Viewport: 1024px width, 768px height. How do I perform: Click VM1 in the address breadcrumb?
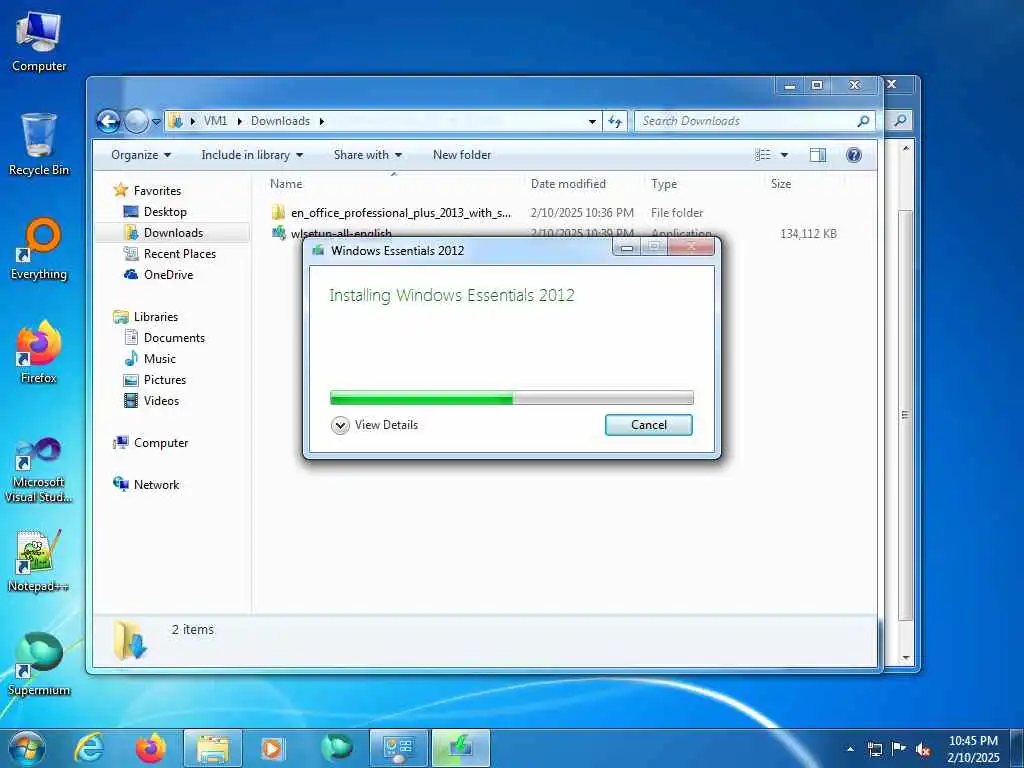pyautogui.click(x=216, y=121)
